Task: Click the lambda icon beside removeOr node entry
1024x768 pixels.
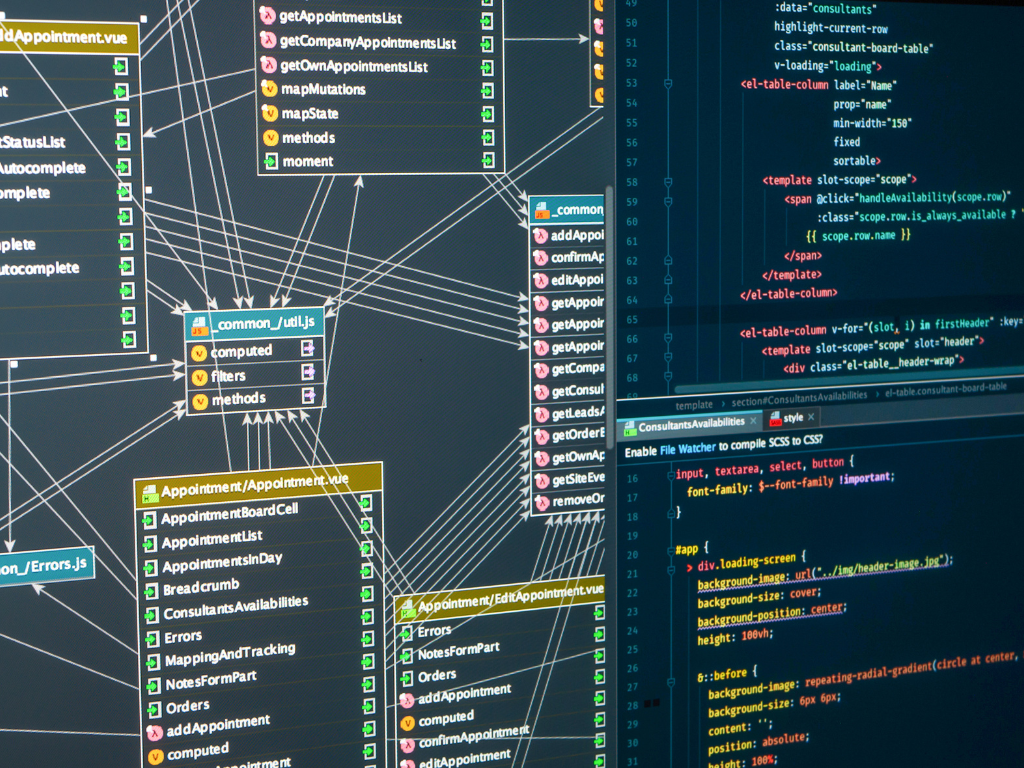Action: [x=541, y=501]
